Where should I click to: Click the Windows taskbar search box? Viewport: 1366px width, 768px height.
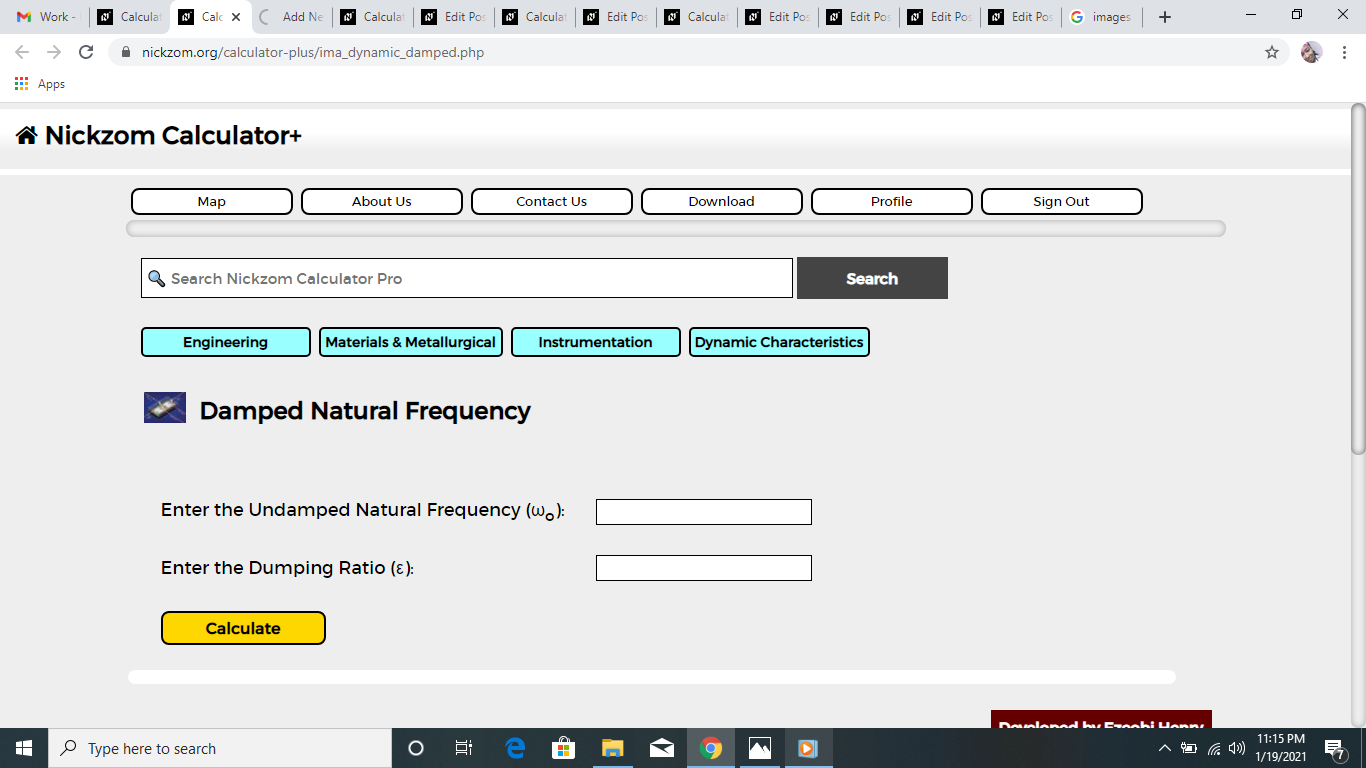(x=220, y=748)
